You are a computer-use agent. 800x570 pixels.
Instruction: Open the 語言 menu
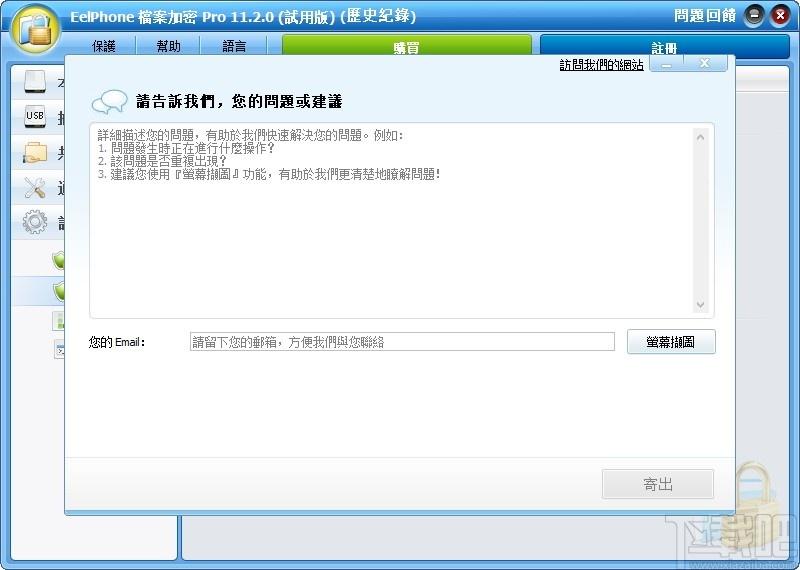click(234, 46)
